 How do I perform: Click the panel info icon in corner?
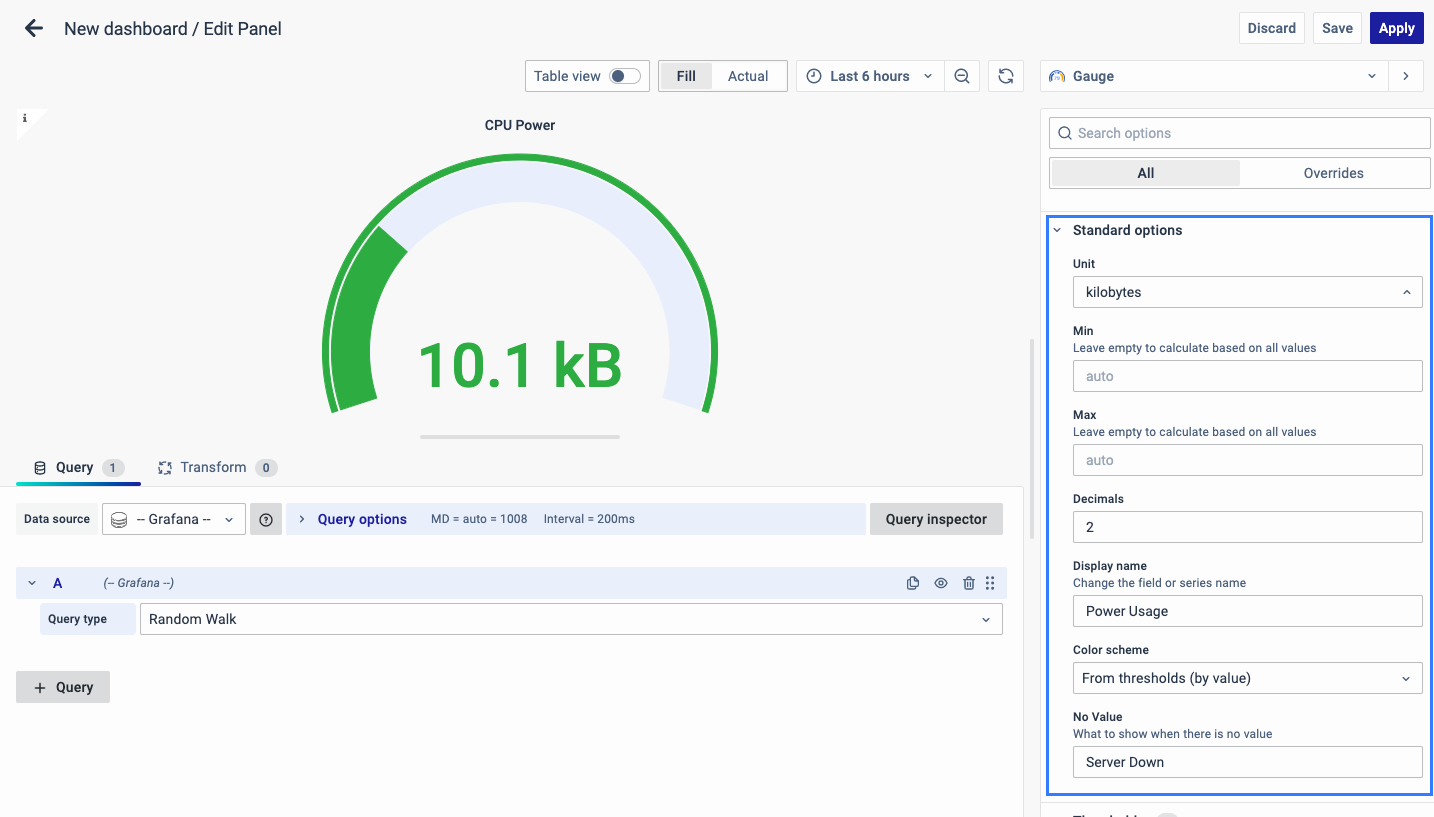pyautogui.click(x=25, y=118)
